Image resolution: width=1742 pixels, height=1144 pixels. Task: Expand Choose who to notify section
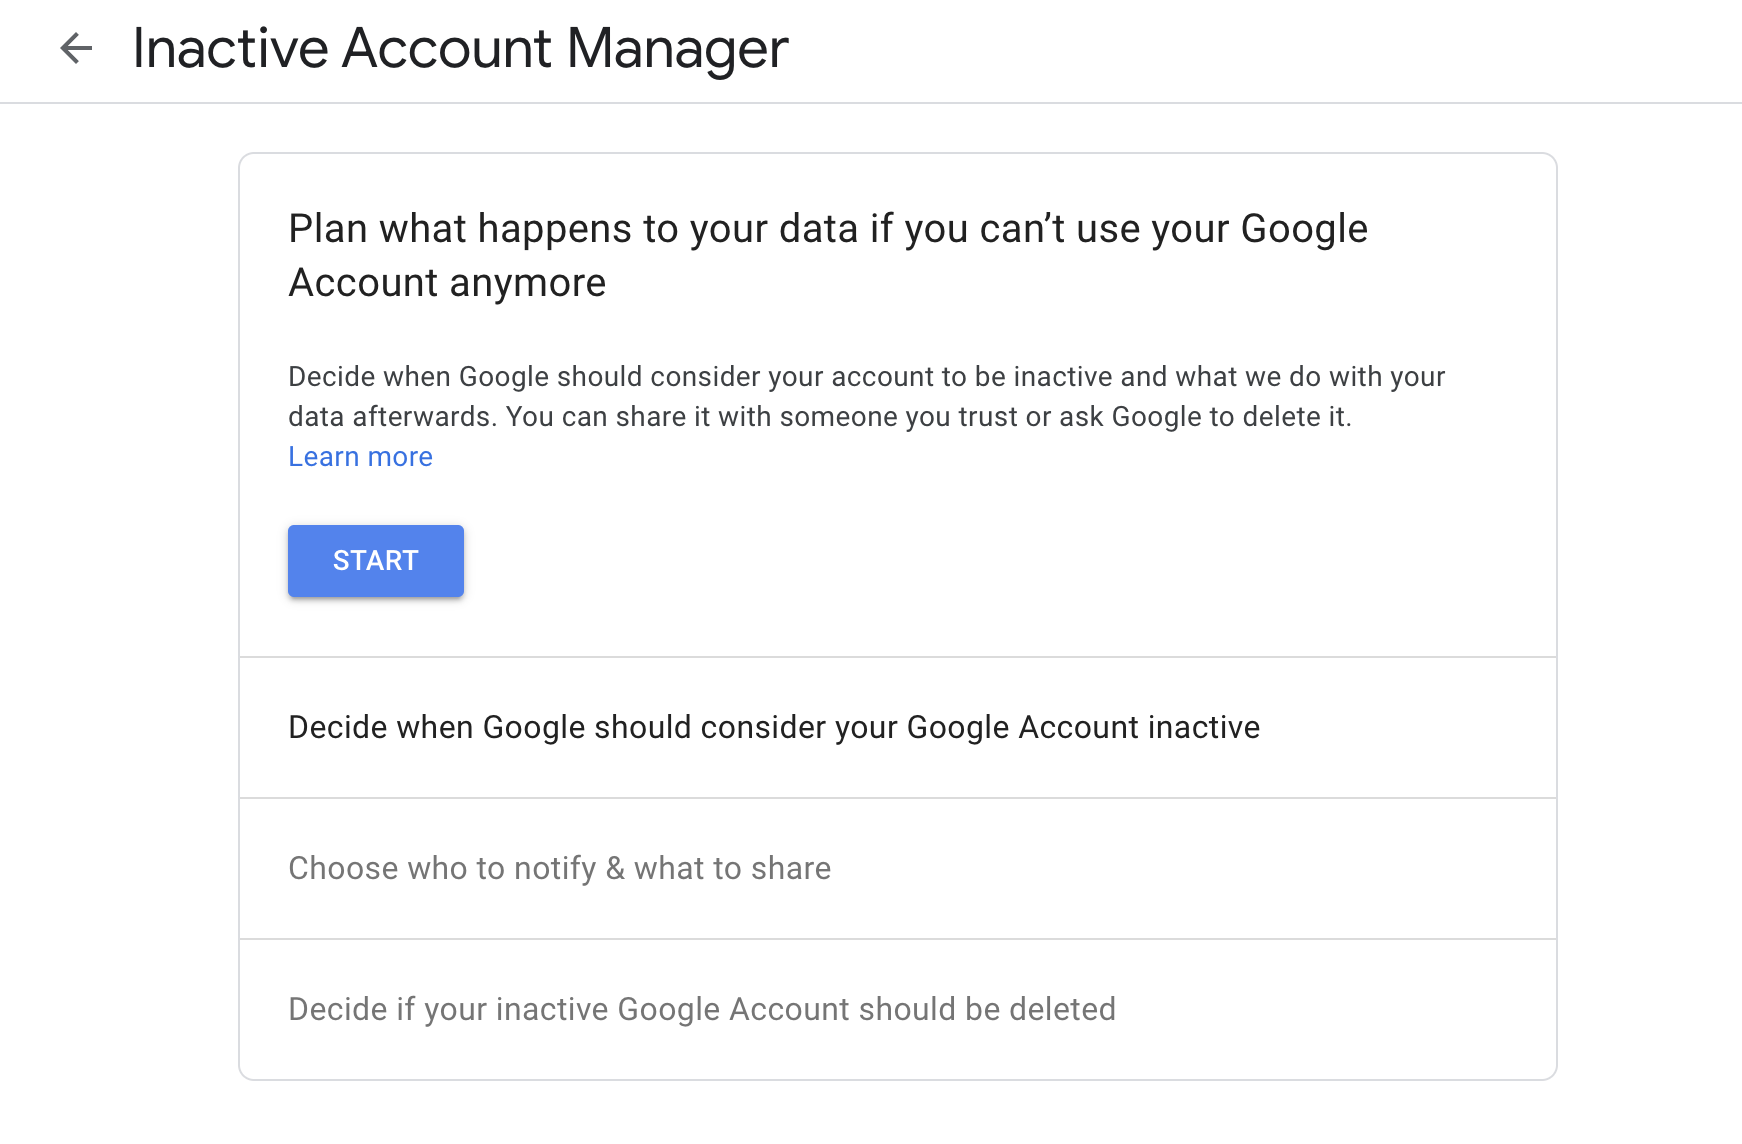point(559,868)
